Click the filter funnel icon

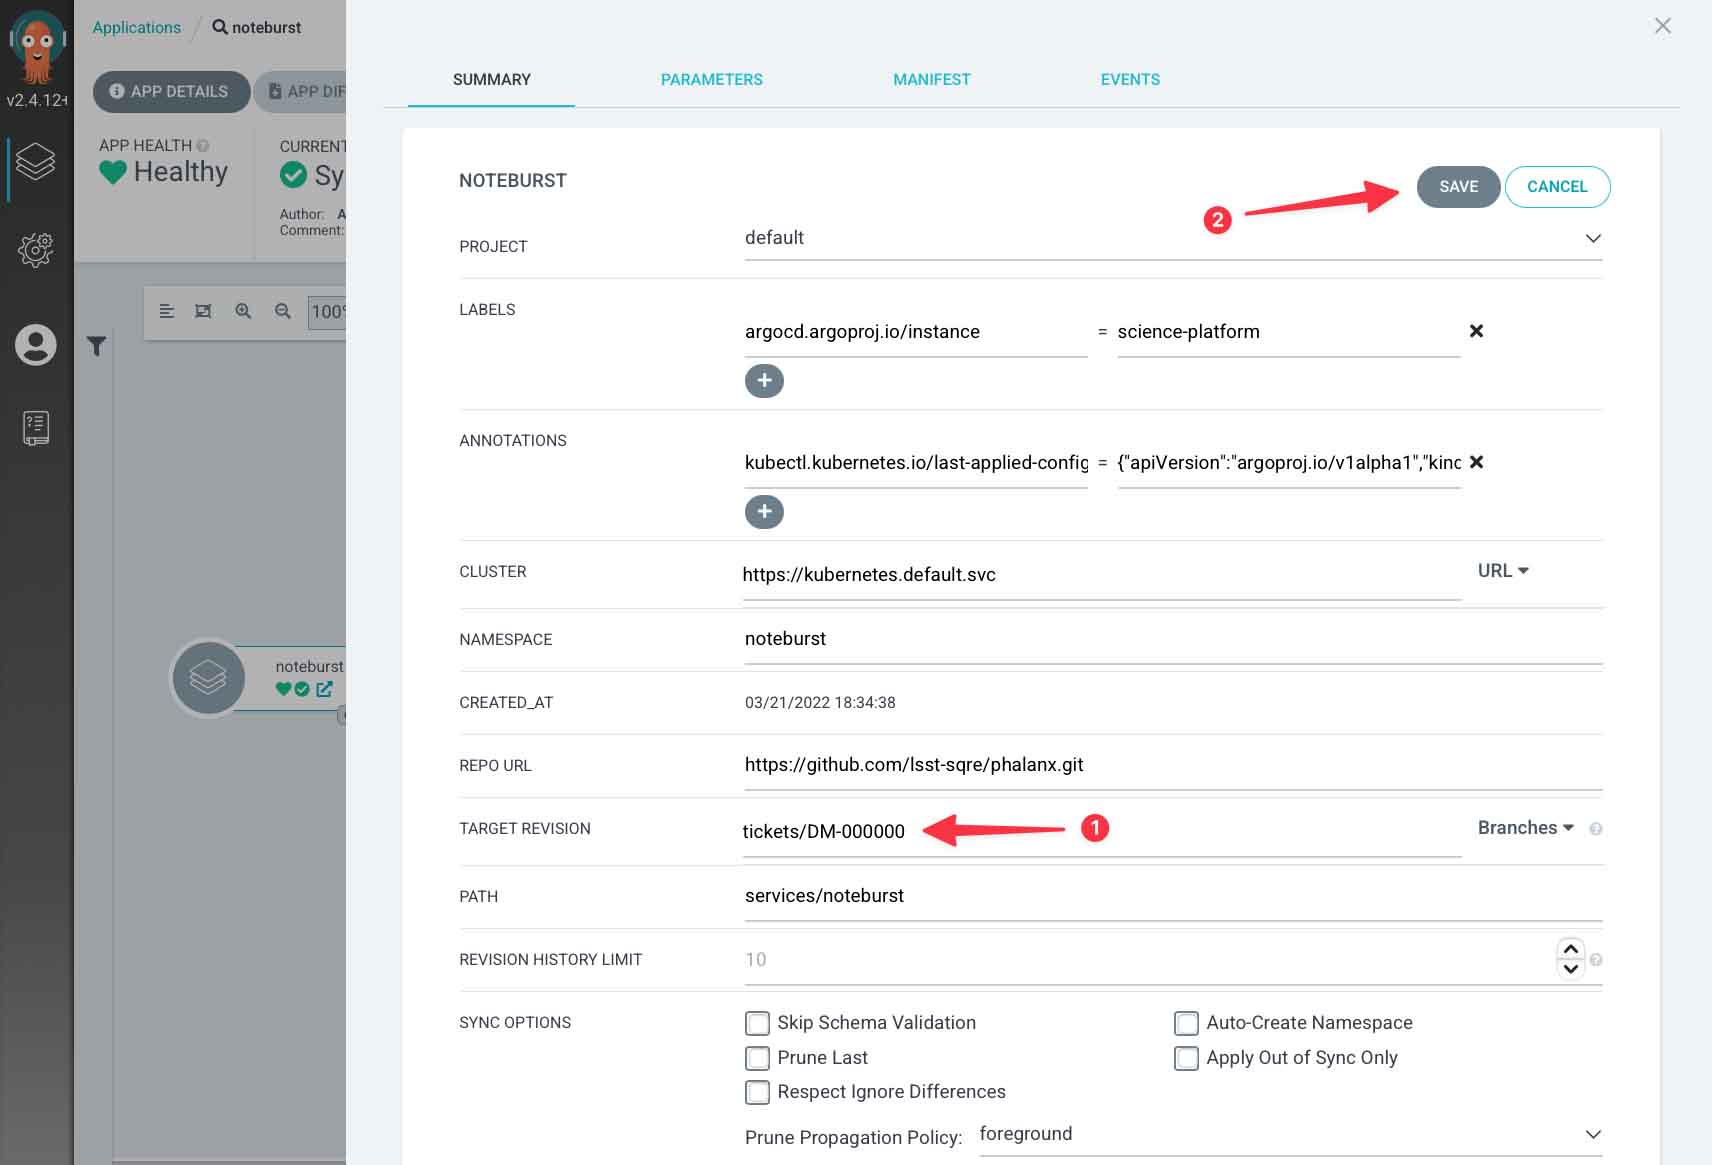point(96,346)
